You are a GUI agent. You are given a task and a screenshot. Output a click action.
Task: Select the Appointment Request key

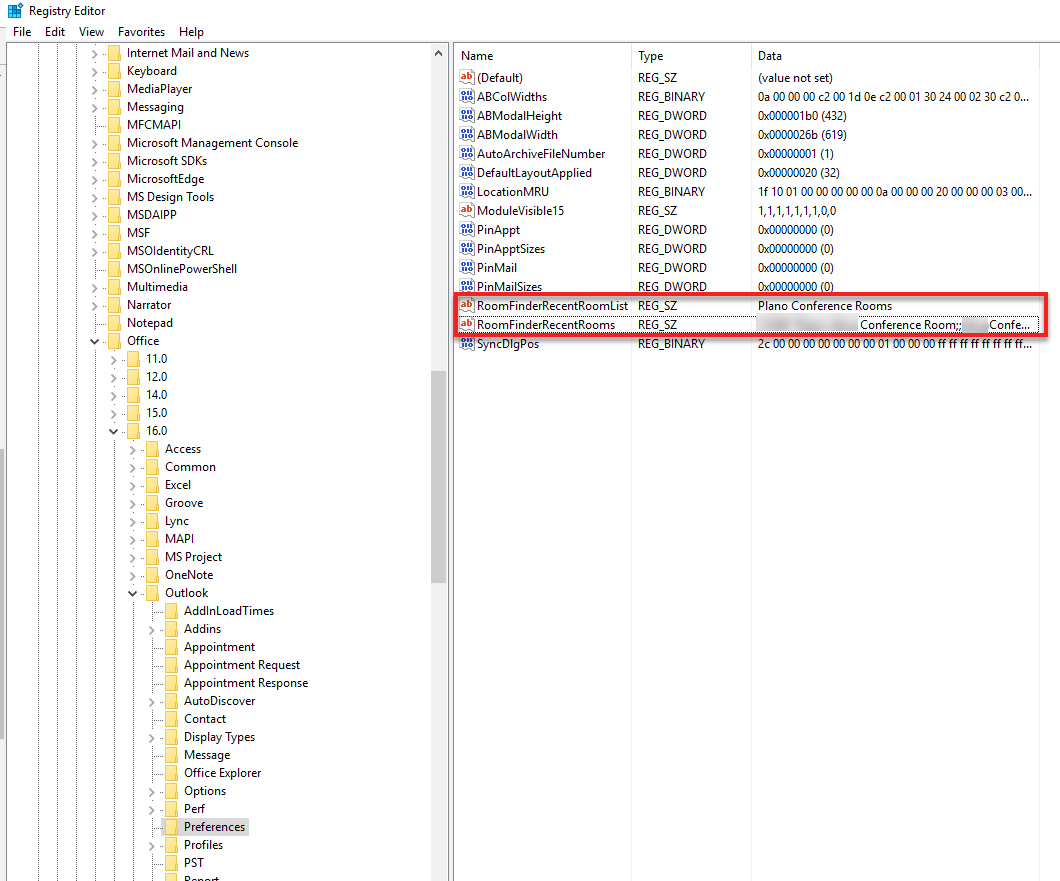click(x=241, y=665)
